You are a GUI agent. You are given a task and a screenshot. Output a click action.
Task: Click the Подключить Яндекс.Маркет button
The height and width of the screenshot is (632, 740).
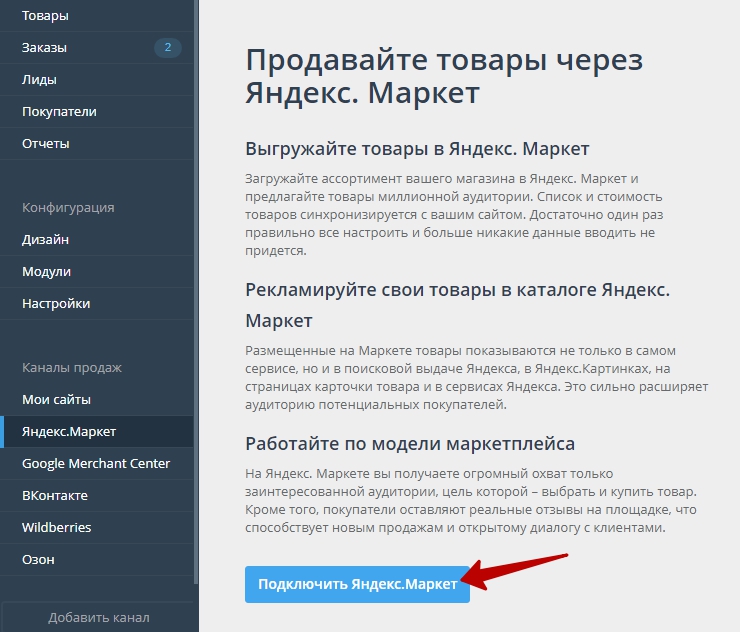tap(357, 584)
